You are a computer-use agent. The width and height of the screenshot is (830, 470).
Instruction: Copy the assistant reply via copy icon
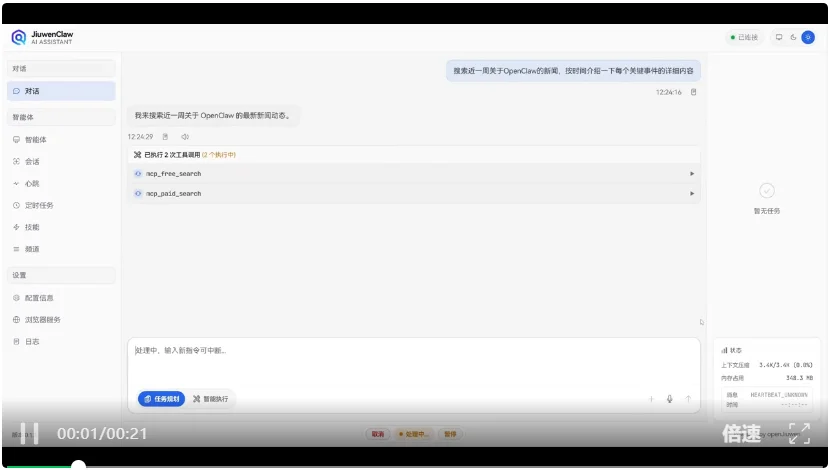pyautogui.click(x=166, y=137)
